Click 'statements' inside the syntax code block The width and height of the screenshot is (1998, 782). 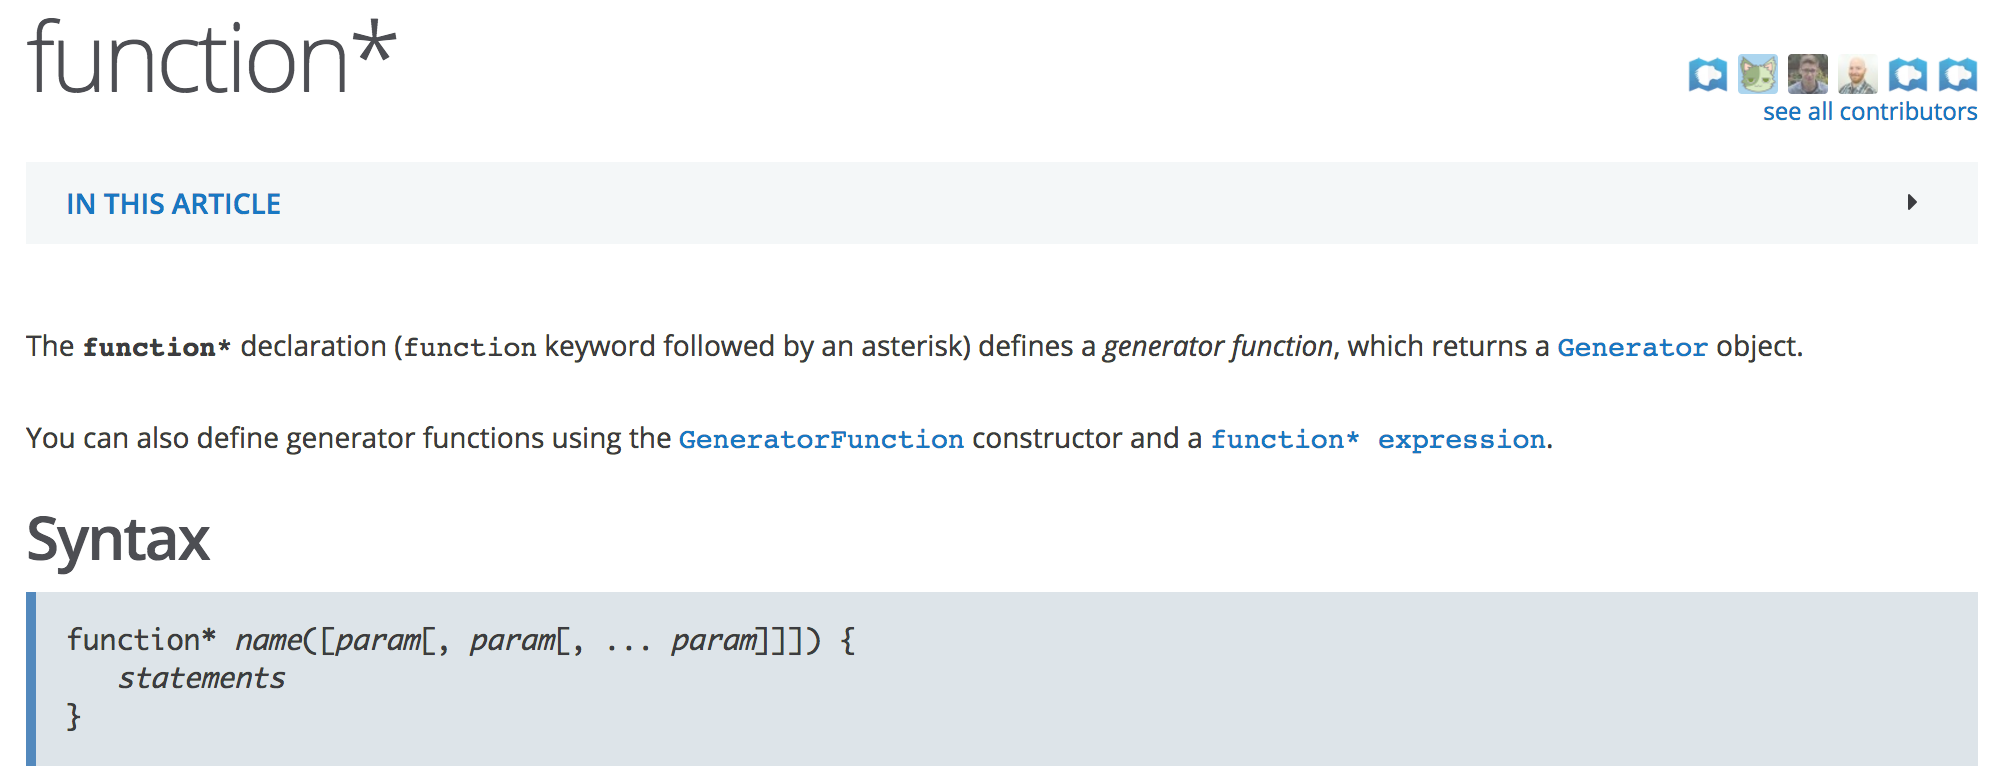click(x=202, y=678)
